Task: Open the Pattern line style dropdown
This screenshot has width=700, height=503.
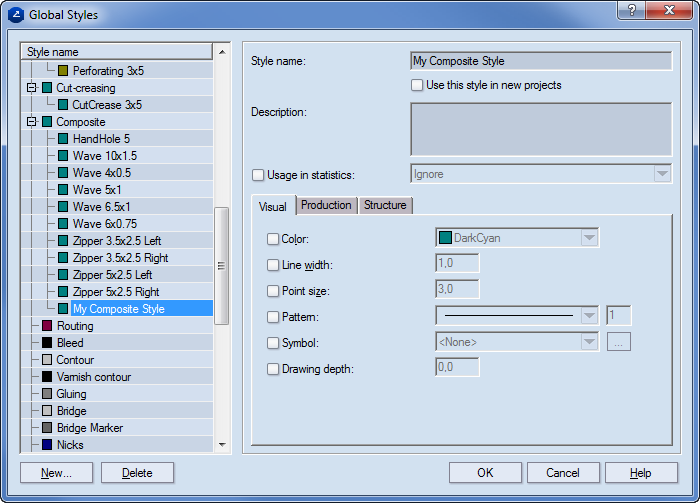Action: [x=589, y=316]
